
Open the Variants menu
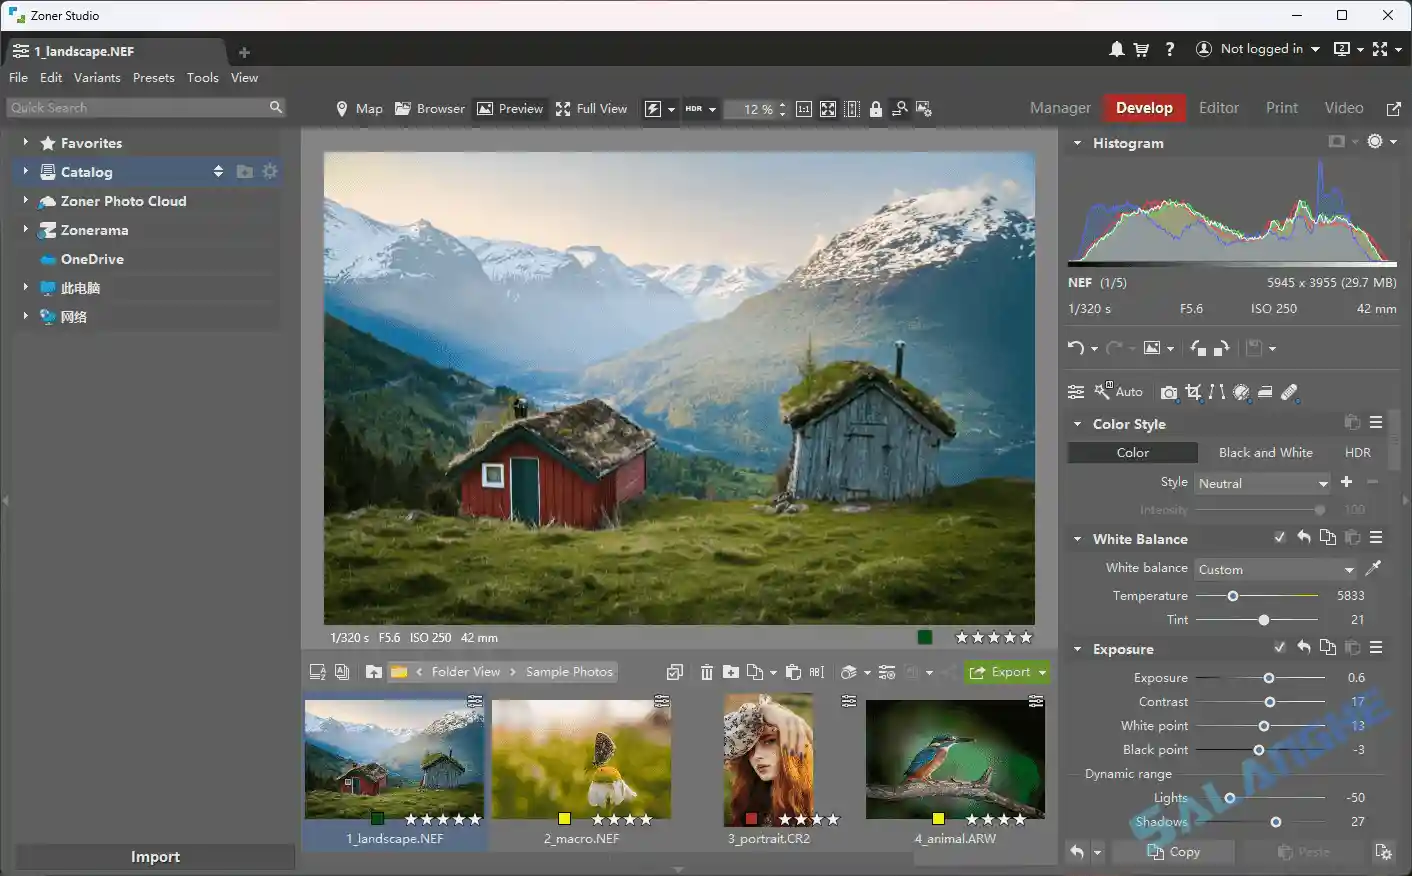pyautogui.click(x=97, y=77)
